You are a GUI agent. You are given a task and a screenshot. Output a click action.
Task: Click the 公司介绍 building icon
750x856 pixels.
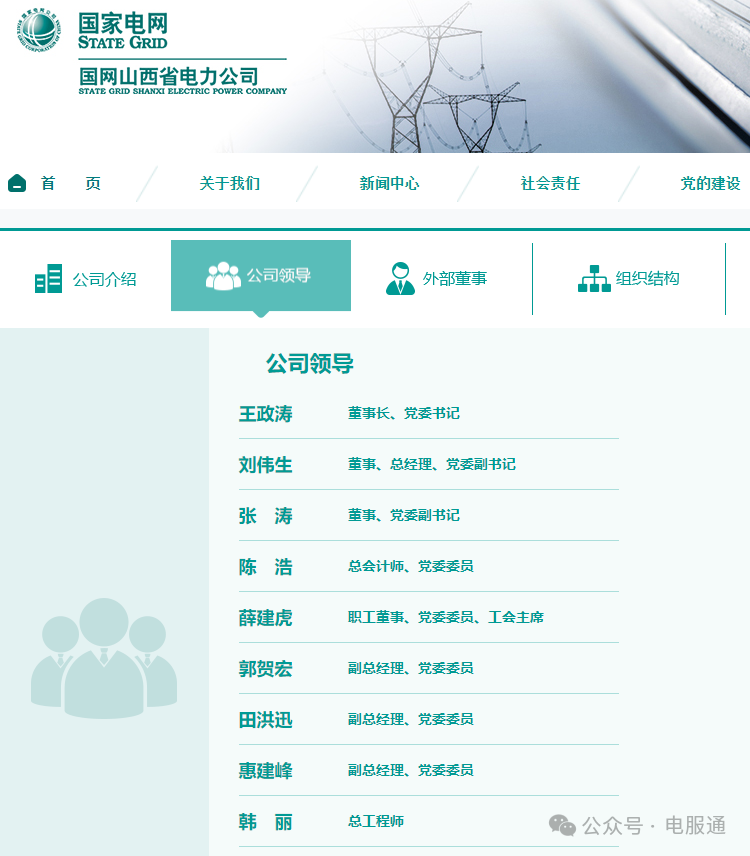coord(48,278)
